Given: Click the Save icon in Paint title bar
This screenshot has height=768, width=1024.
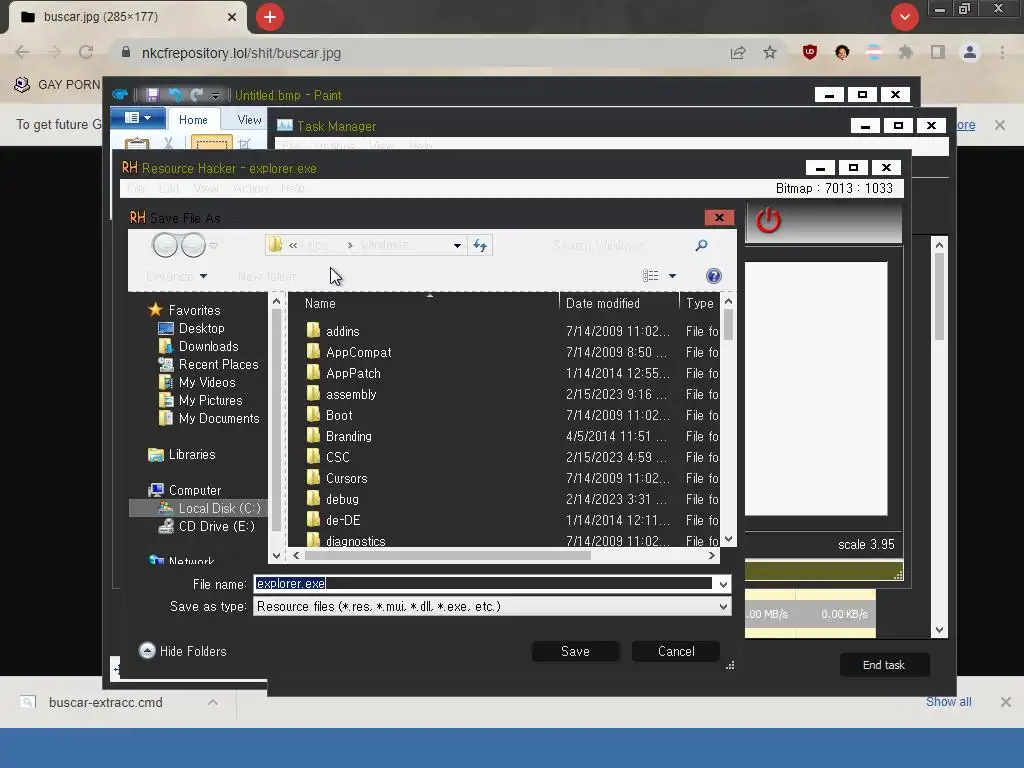Looking at the screenshot, I should click(x=152, y=95).
